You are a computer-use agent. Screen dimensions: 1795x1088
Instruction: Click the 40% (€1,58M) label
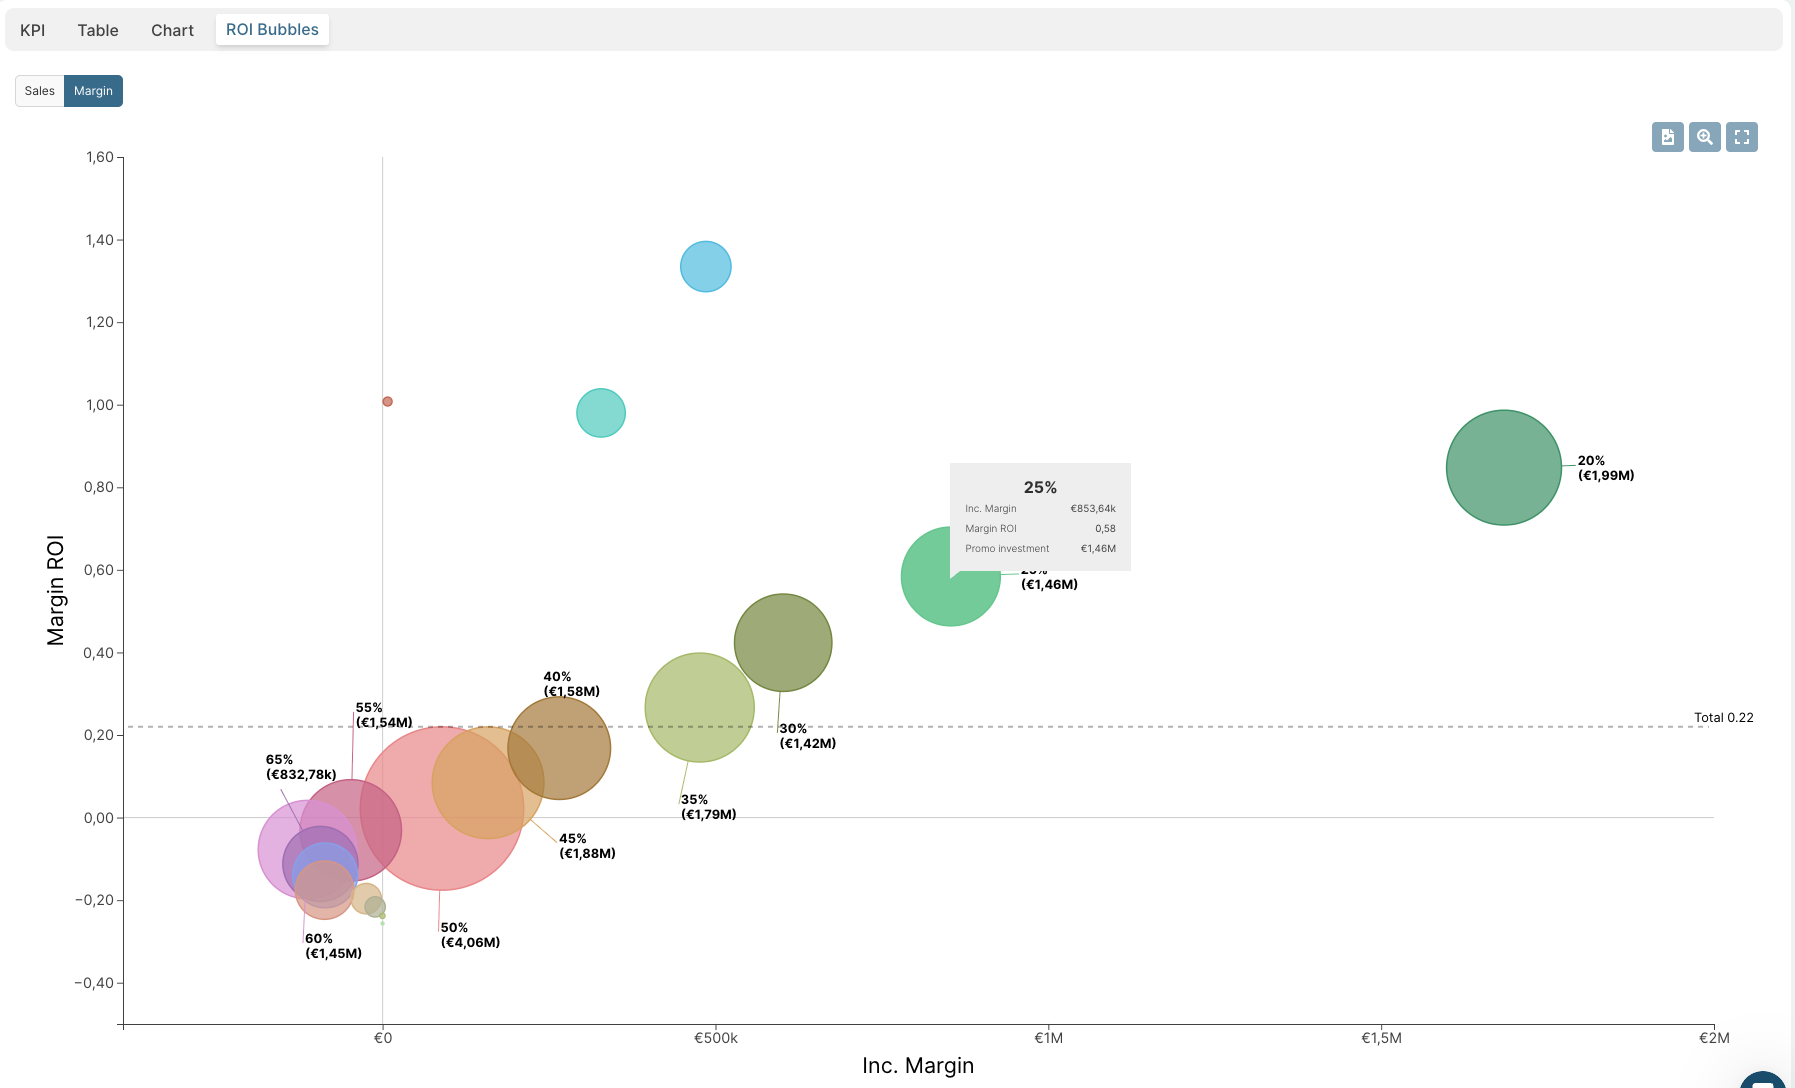click(570, 683)
